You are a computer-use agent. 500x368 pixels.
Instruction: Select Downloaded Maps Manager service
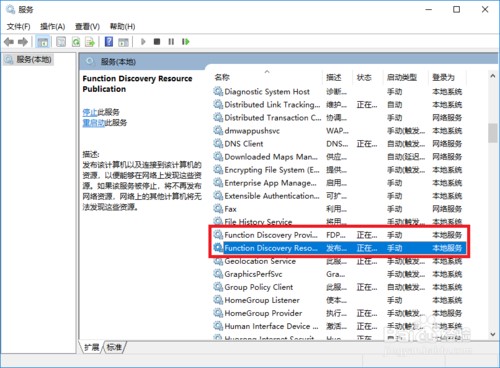tap(338, 156)
